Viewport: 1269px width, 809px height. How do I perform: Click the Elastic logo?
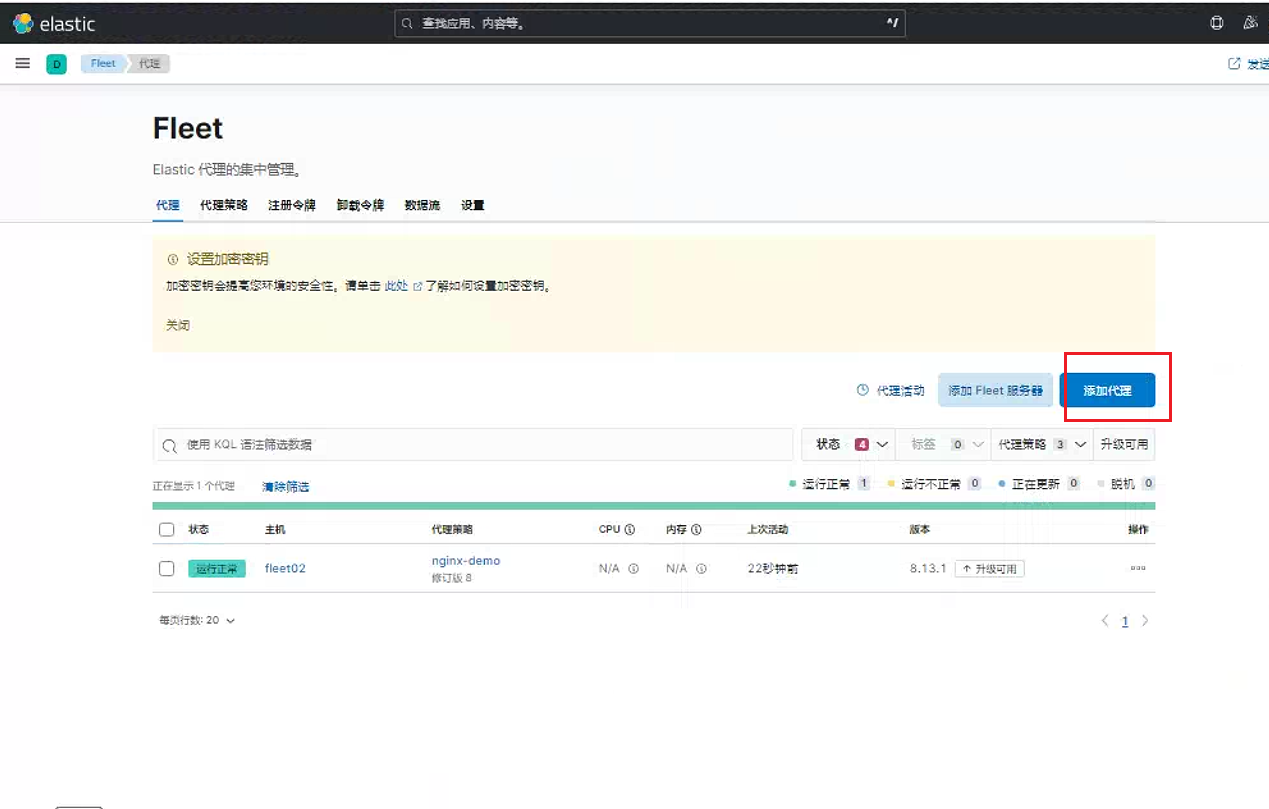(x=54, y=23)
